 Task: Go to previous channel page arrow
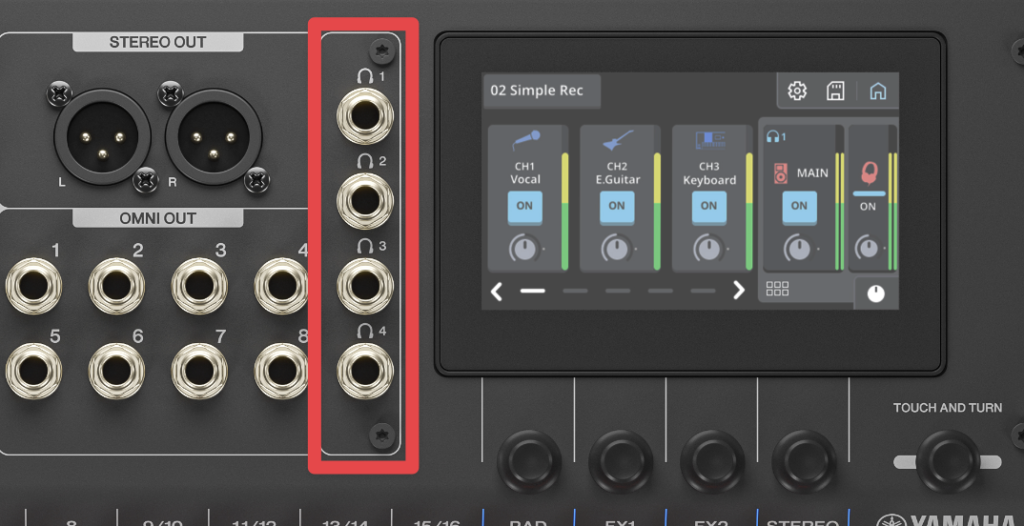497,291
